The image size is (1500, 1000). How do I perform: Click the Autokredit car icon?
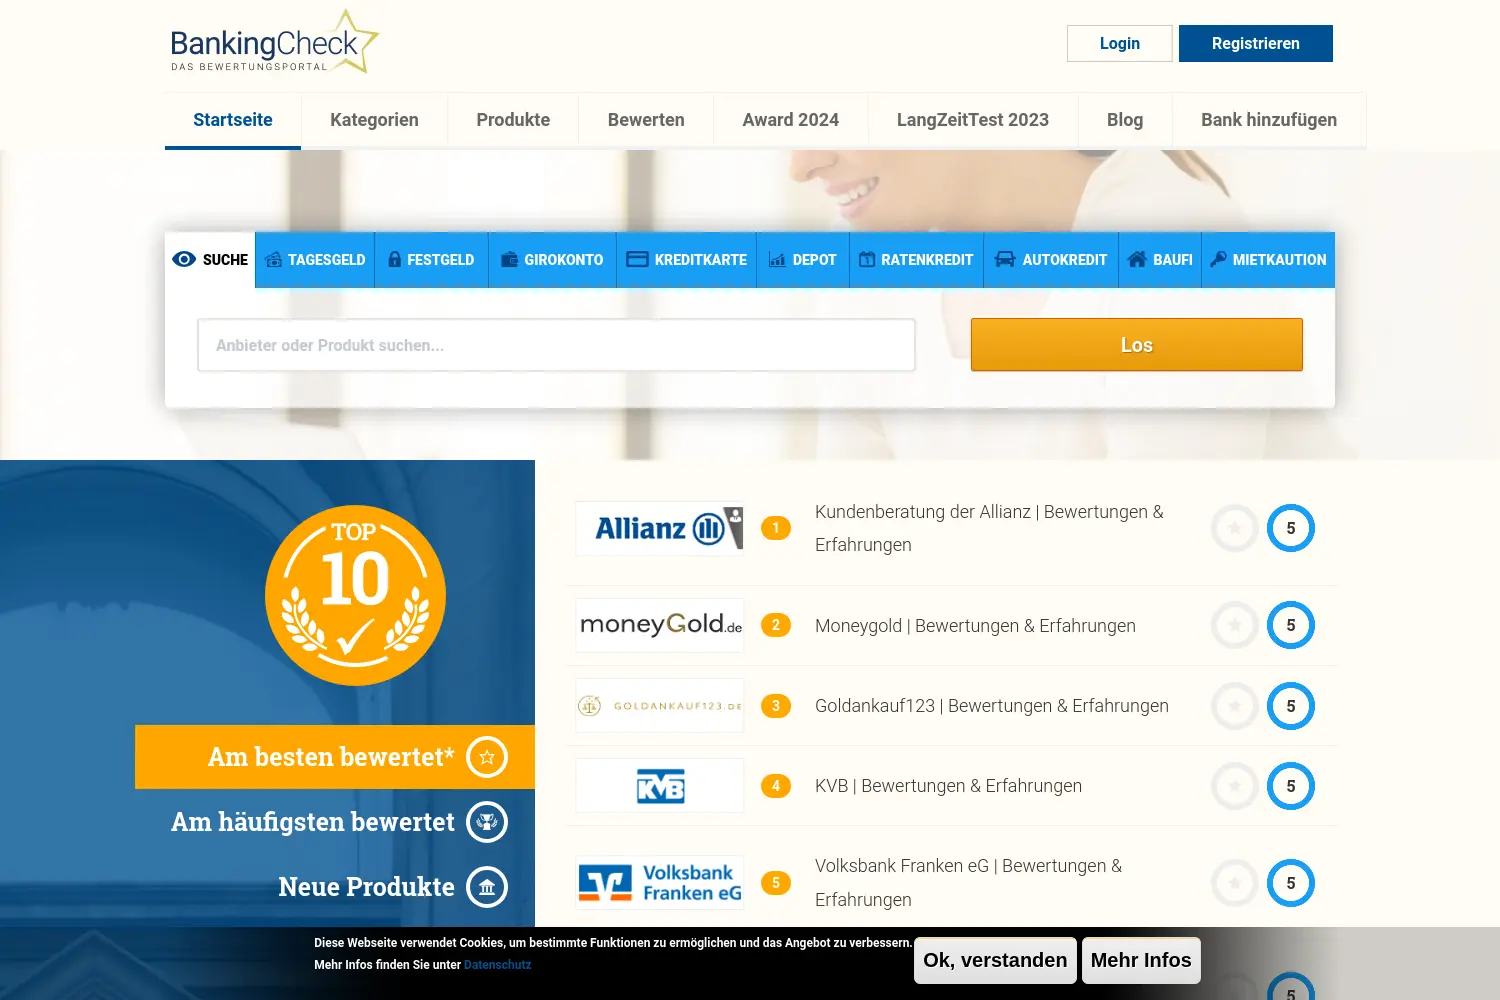1005,259
